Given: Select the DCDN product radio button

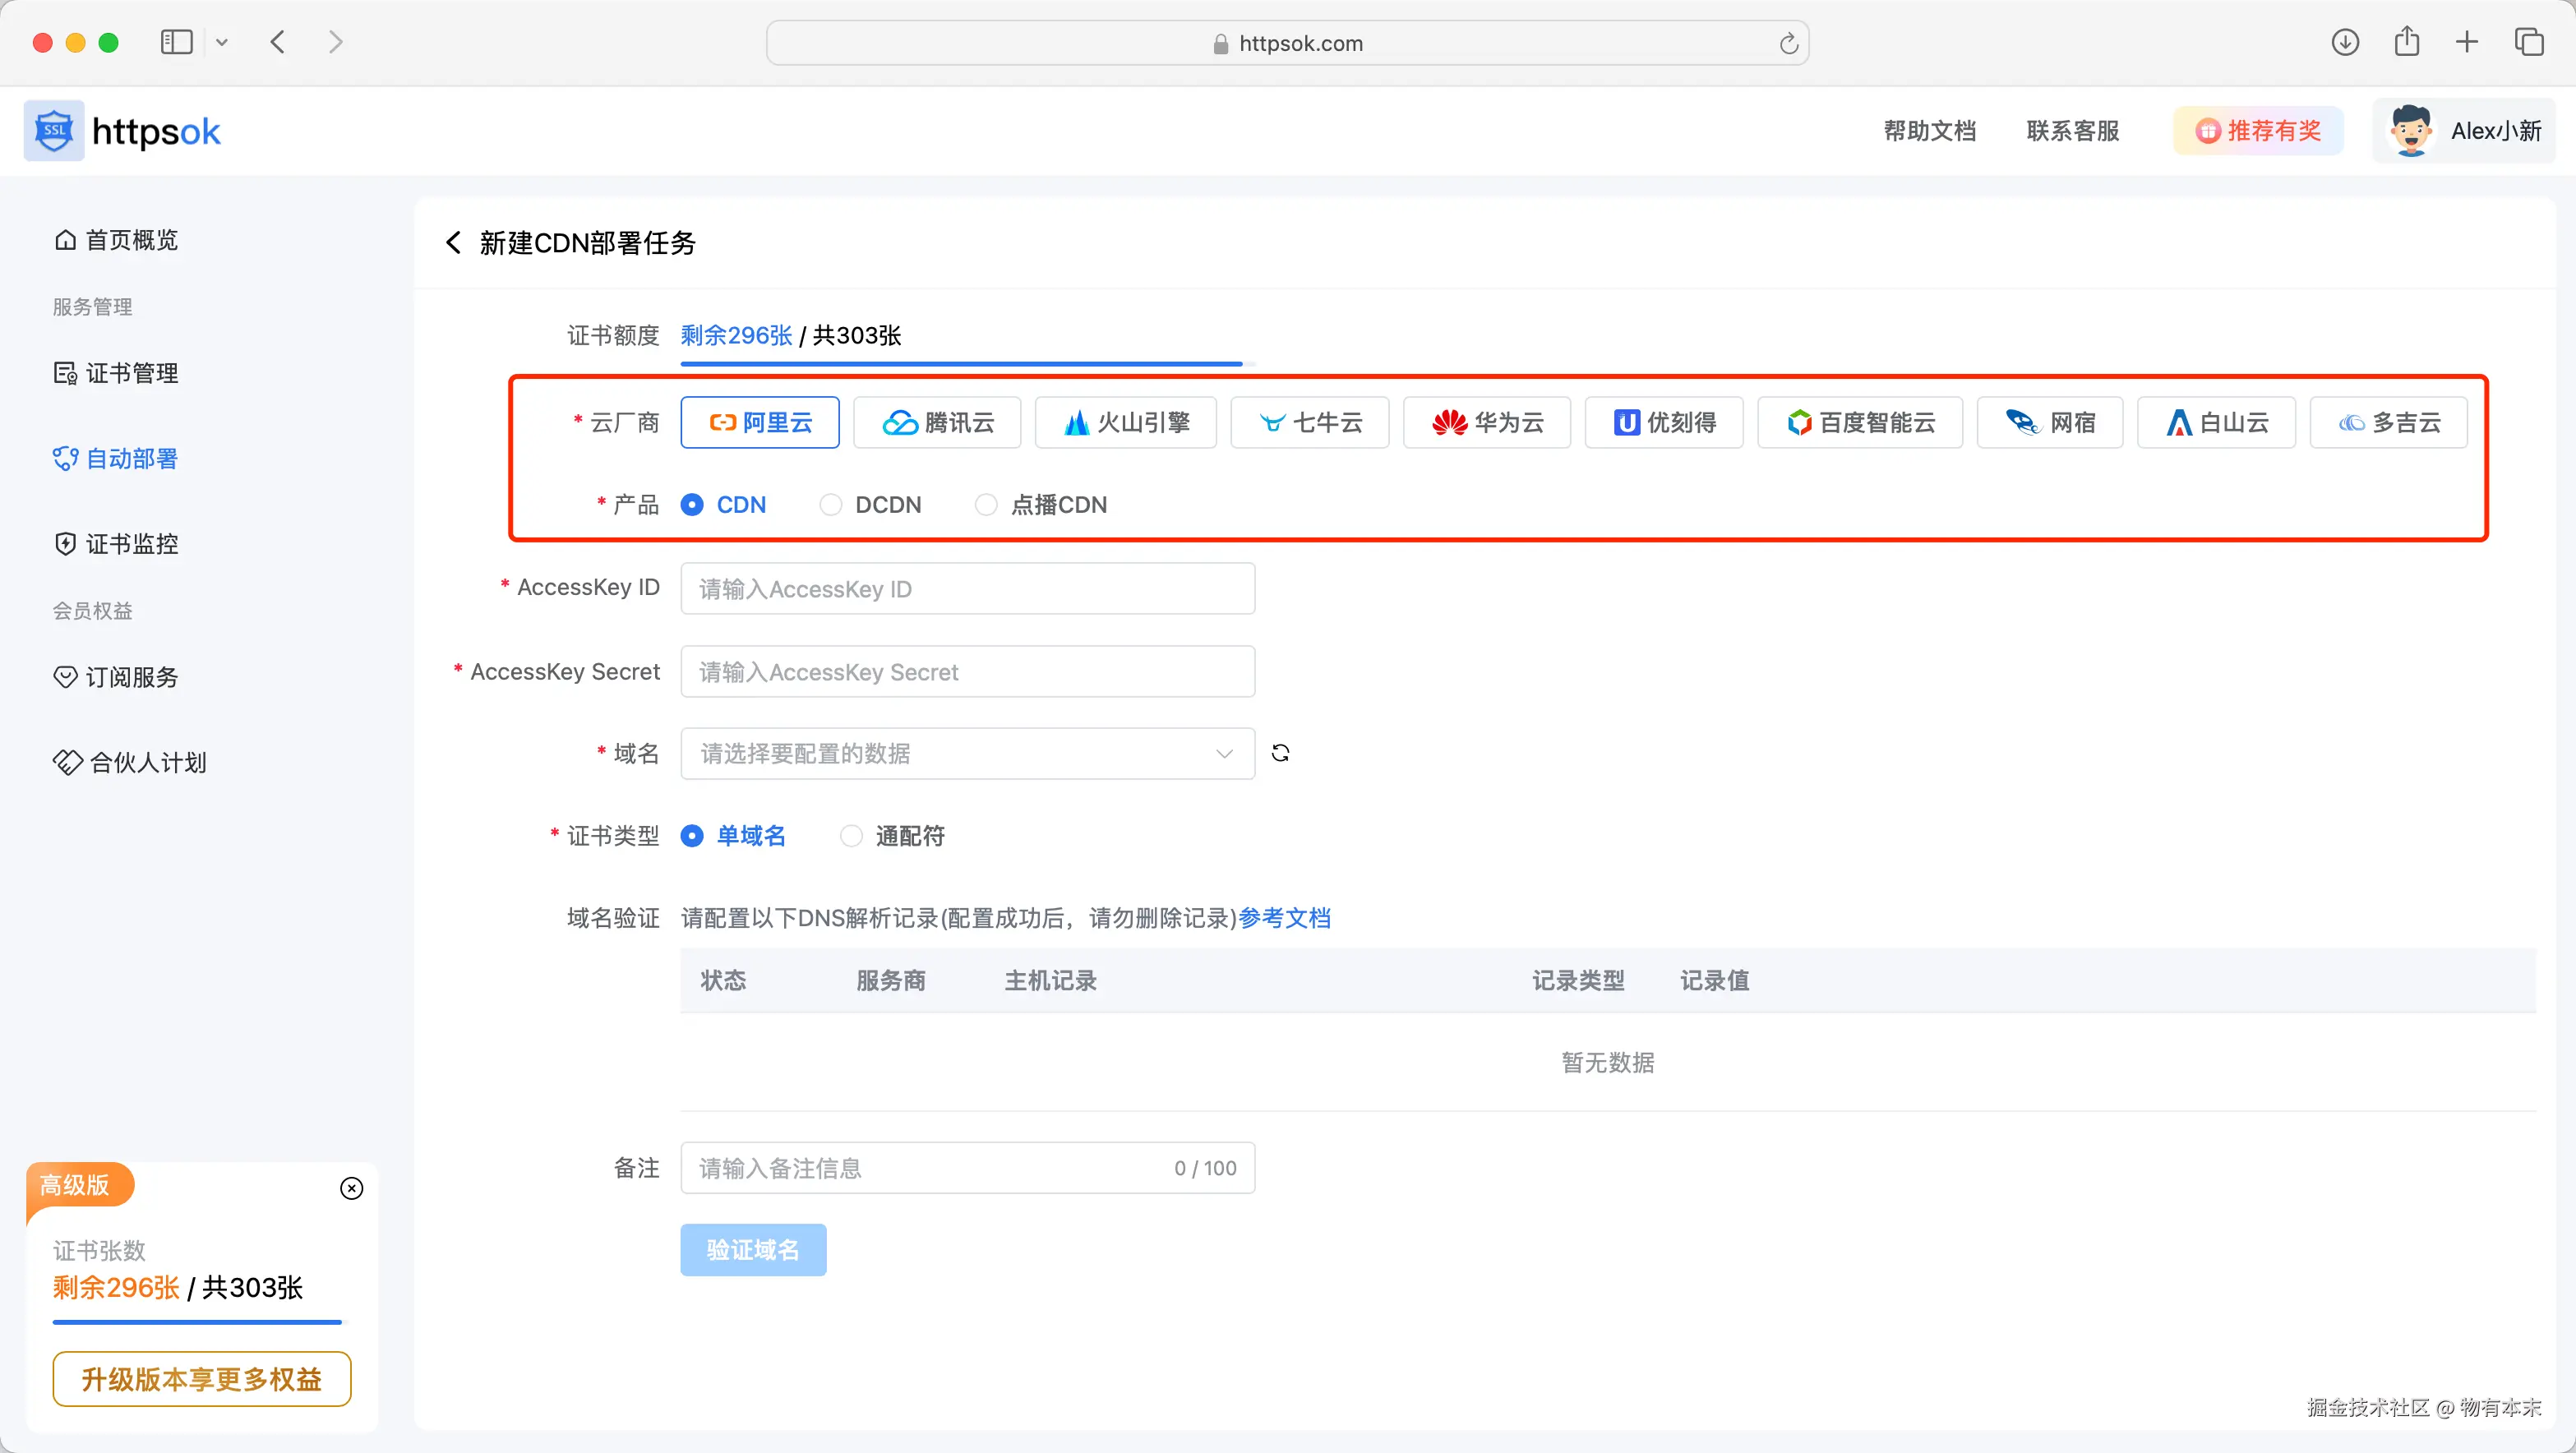Looking at the screenshot, I should coord(831,505).
